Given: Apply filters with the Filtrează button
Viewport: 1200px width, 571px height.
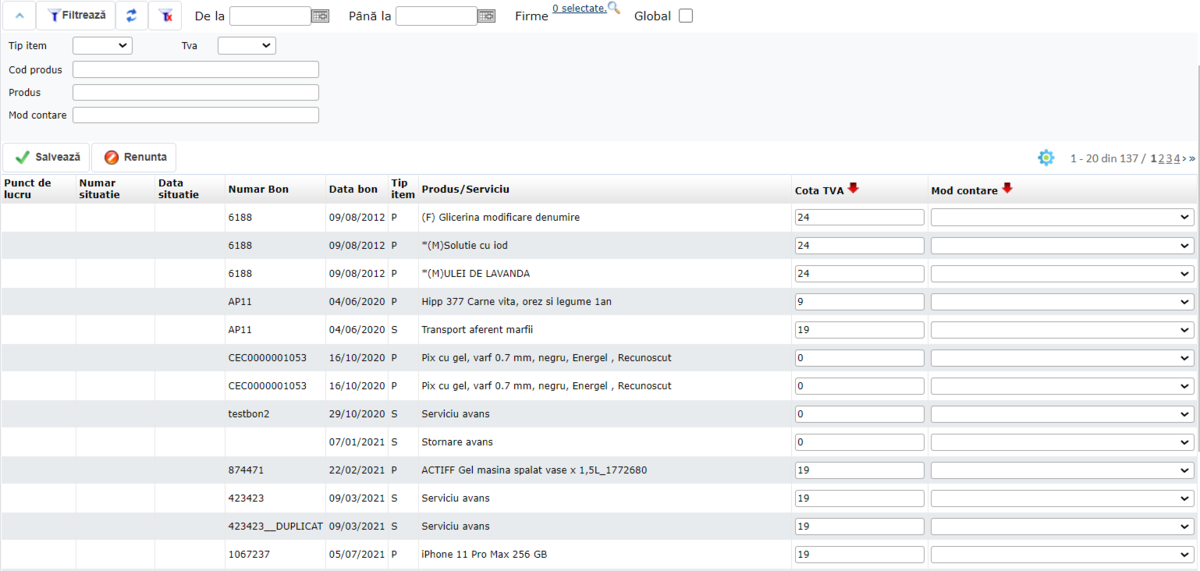Looking at the screenshot, I should pos(77,15).
